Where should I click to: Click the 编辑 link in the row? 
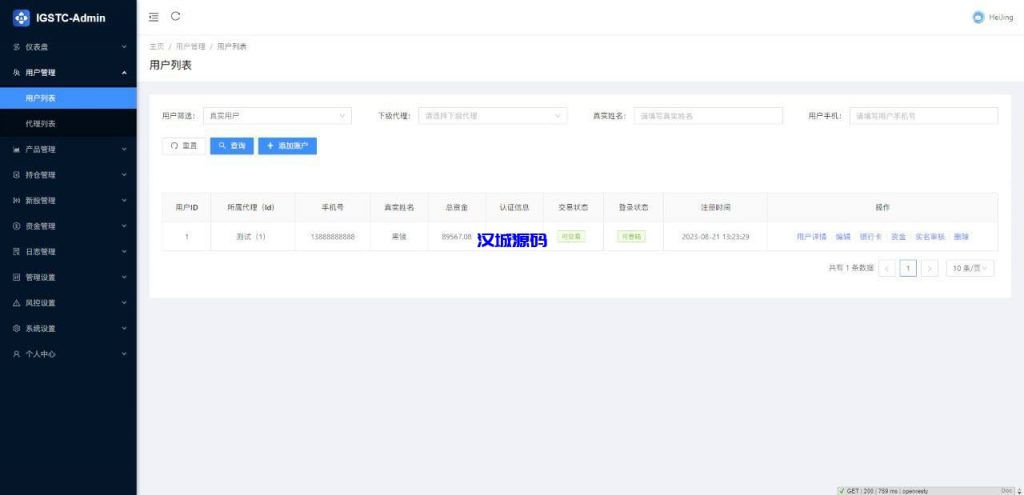[x=842, y=236]
